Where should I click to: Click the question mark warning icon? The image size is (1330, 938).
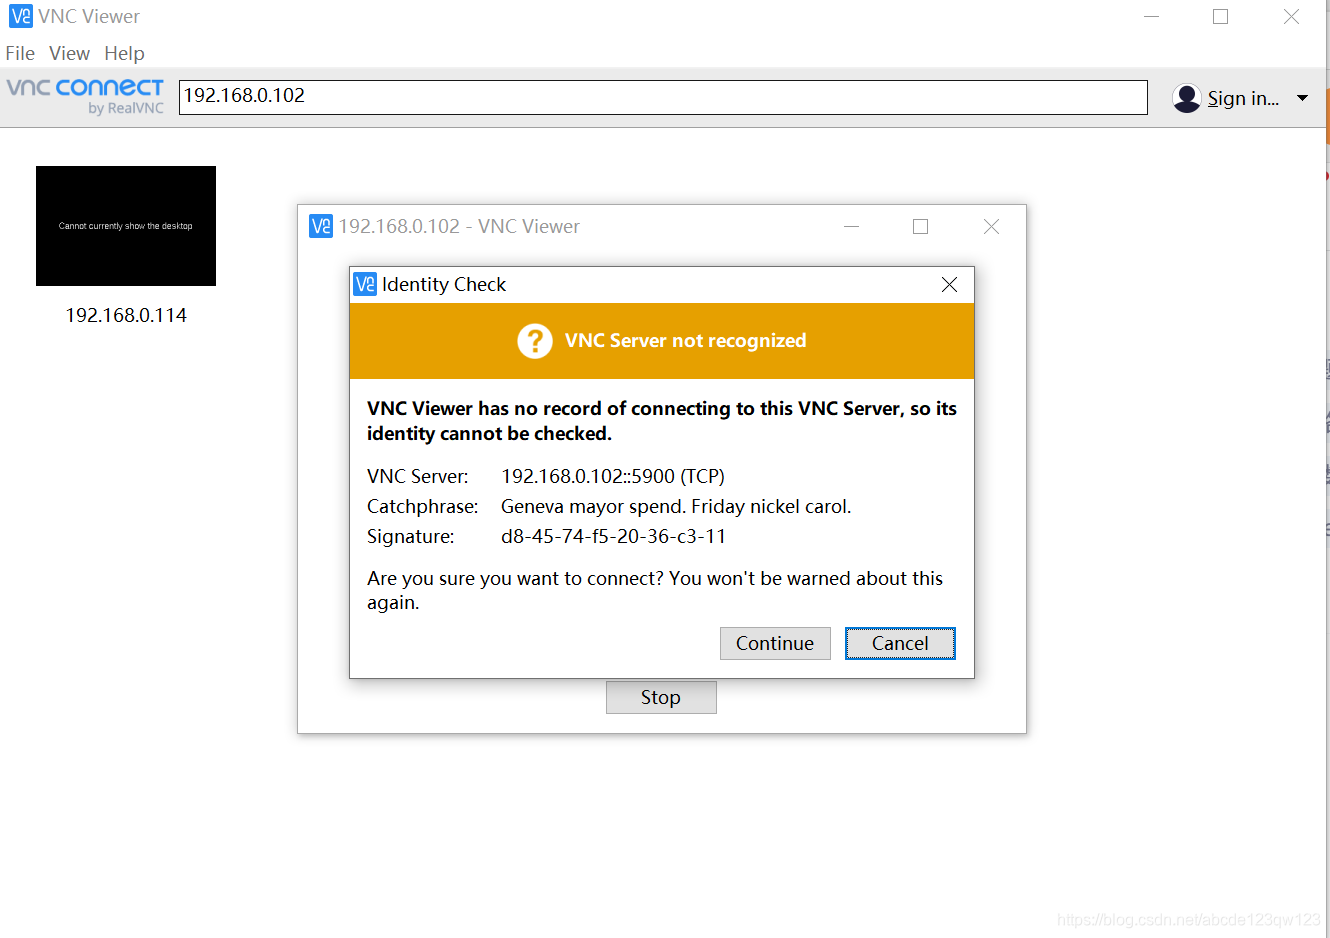pyautogui.click(x=535, y=341)
